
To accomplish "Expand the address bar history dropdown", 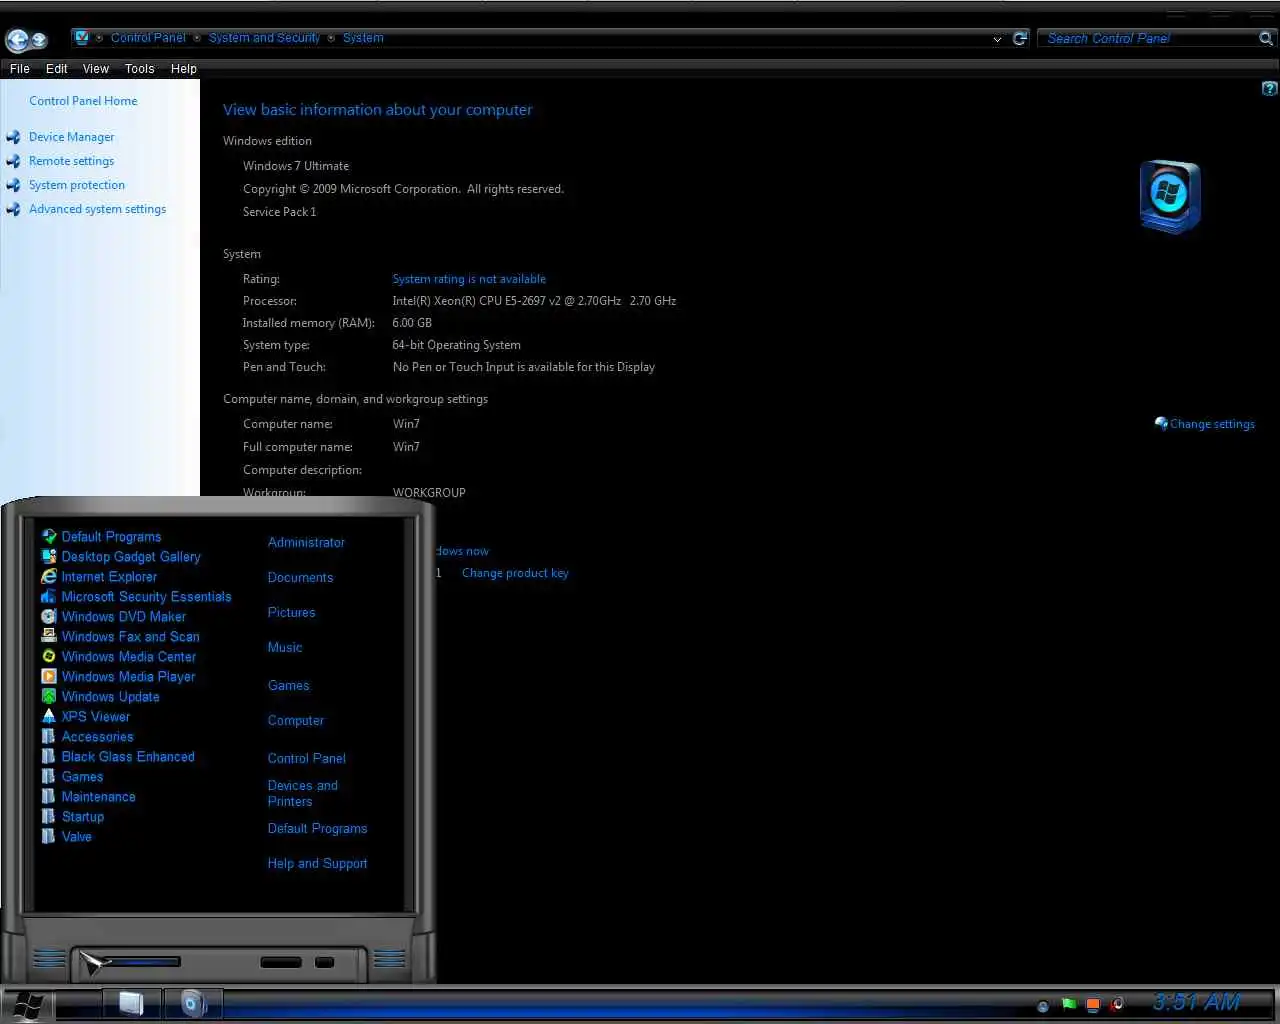I will (997, 39).
